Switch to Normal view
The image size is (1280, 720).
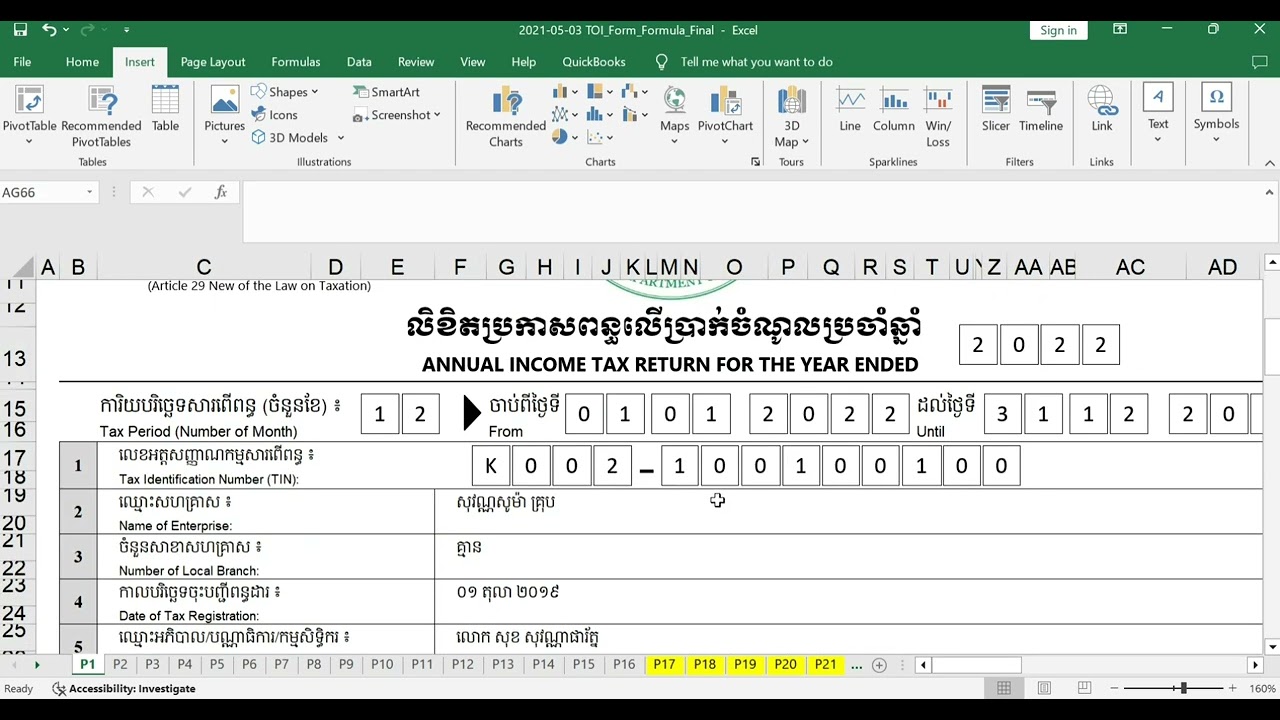click(1004, 688)
